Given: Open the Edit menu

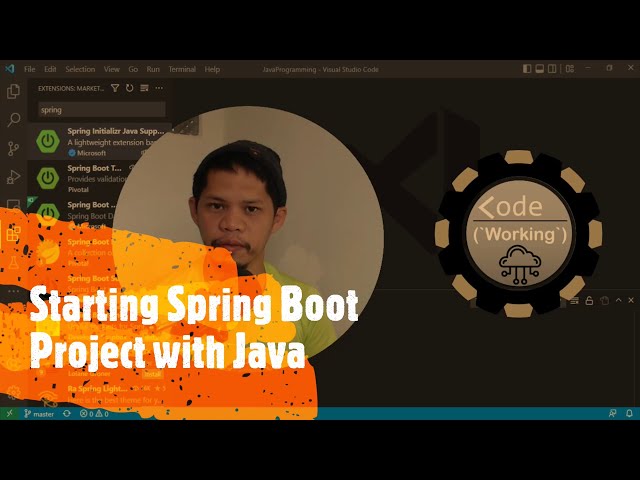Looking at the screenshot, I should (50, 69).
